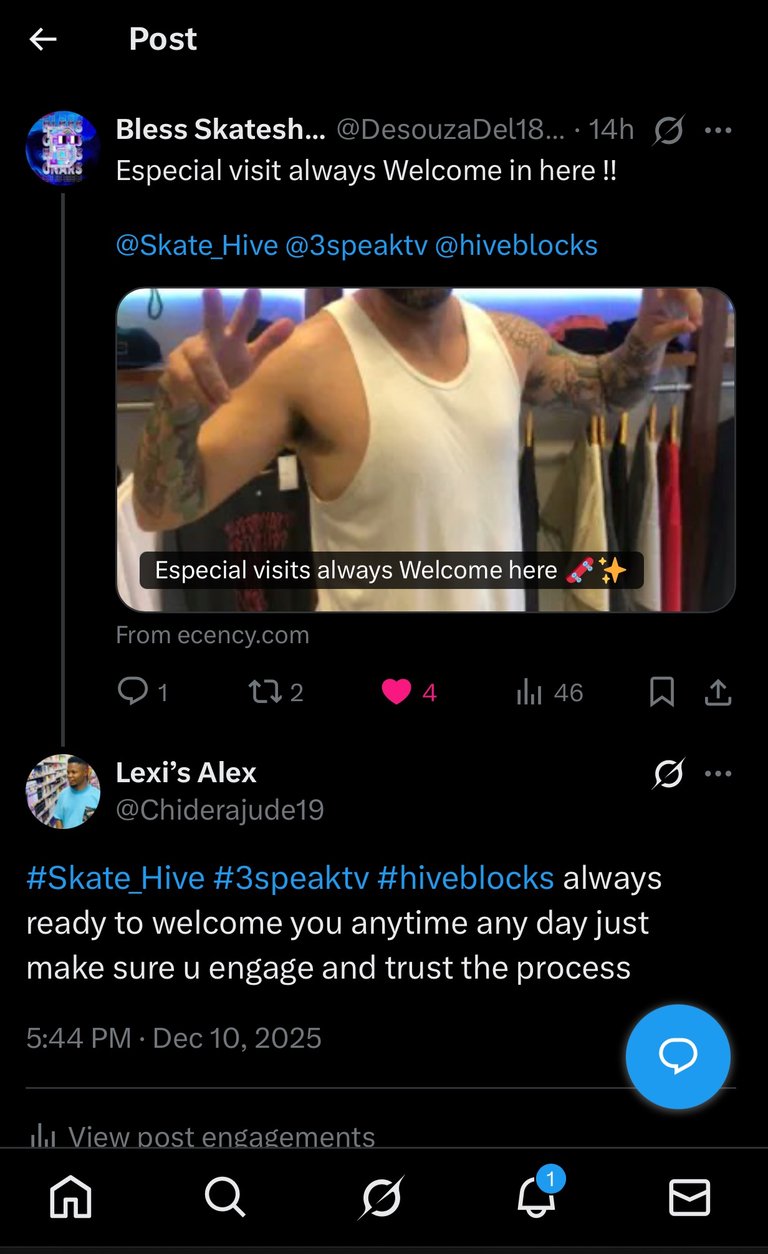Tap the blue floating reply button

coord(678,1057)
